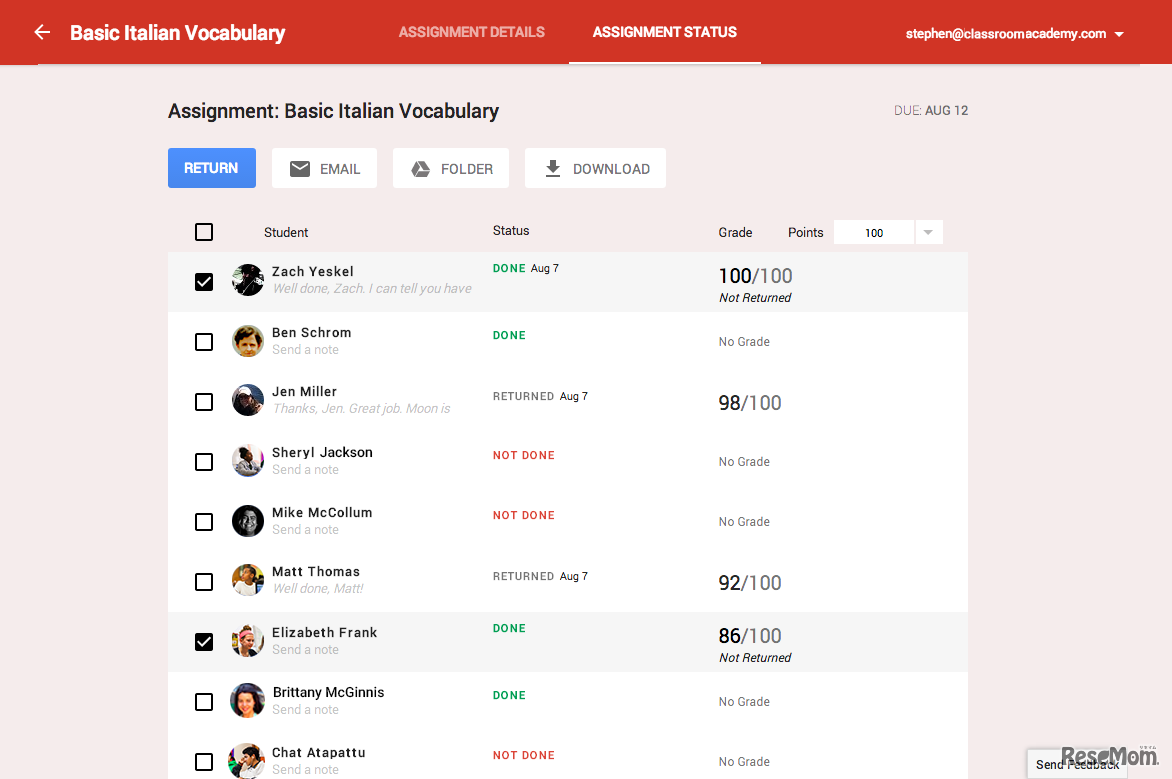Viewport: 1172px width, 779px height.
Task: Open the Points value dropdown arrow
Action: click(x=928, y=231)
